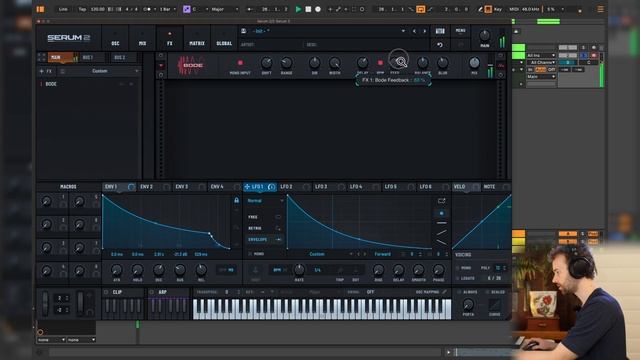Select the ENV 1 tab
The image size is (640, 360).
tap(119, 187)
